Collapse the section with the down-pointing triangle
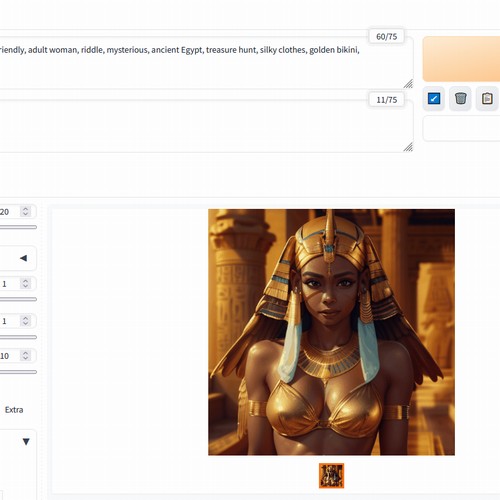The image size is (500, 500). pos(26,442)
